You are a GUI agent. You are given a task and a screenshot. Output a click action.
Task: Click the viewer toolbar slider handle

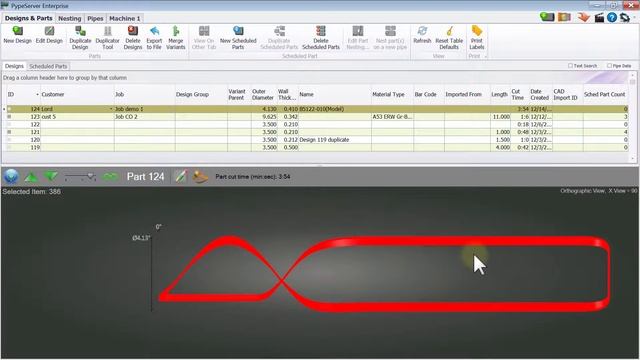[91, 177]
